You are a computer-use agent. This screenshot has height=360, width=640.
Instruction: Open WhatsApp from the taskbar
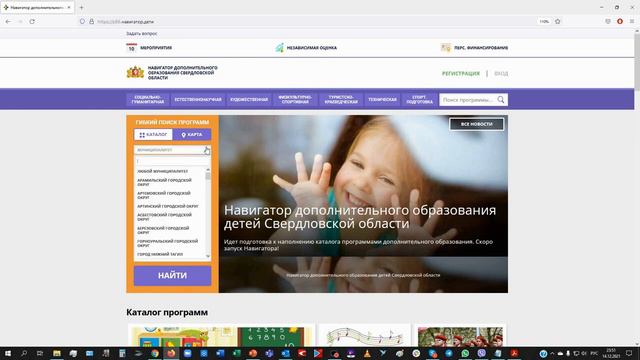pyautogui.click(x=465, y=353)
